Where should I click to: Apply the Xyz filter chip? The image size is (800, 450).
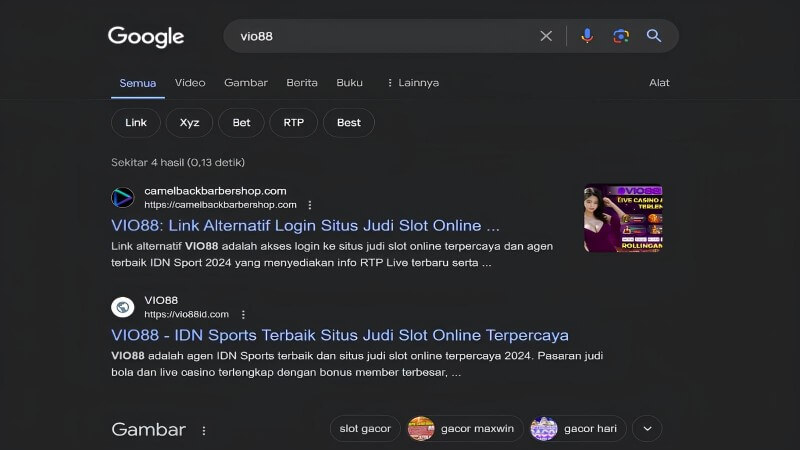point(189,122)
